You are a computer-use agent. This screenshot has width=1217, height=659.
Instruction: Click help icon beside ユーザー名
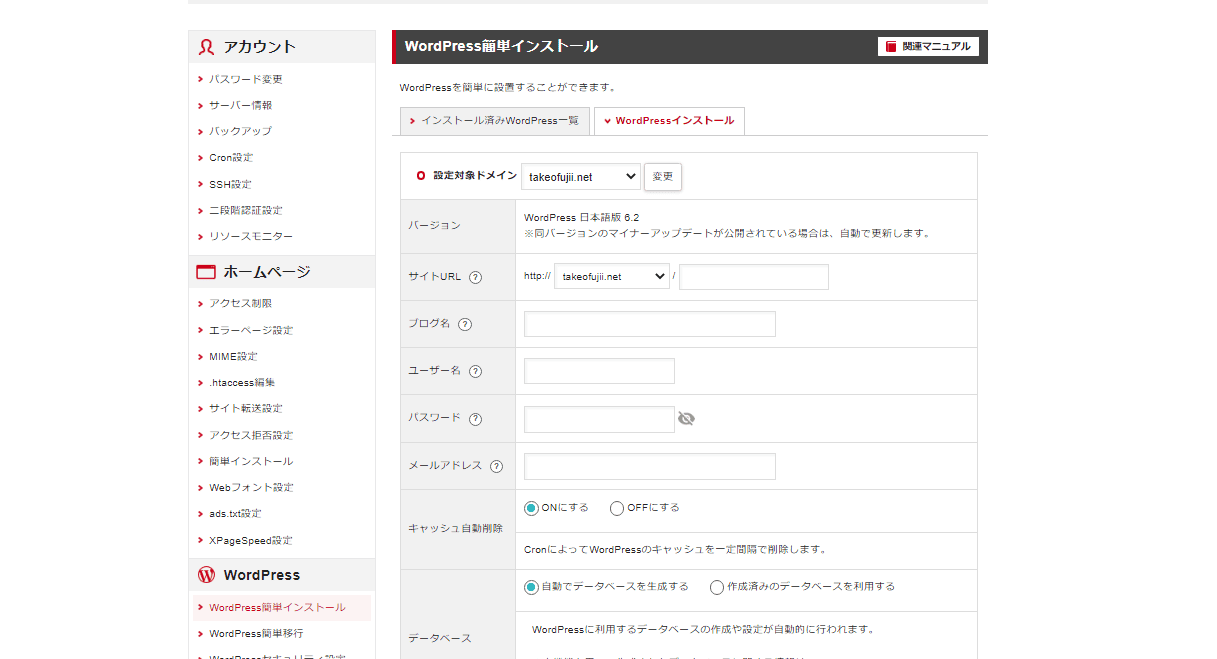coord(475,371)
